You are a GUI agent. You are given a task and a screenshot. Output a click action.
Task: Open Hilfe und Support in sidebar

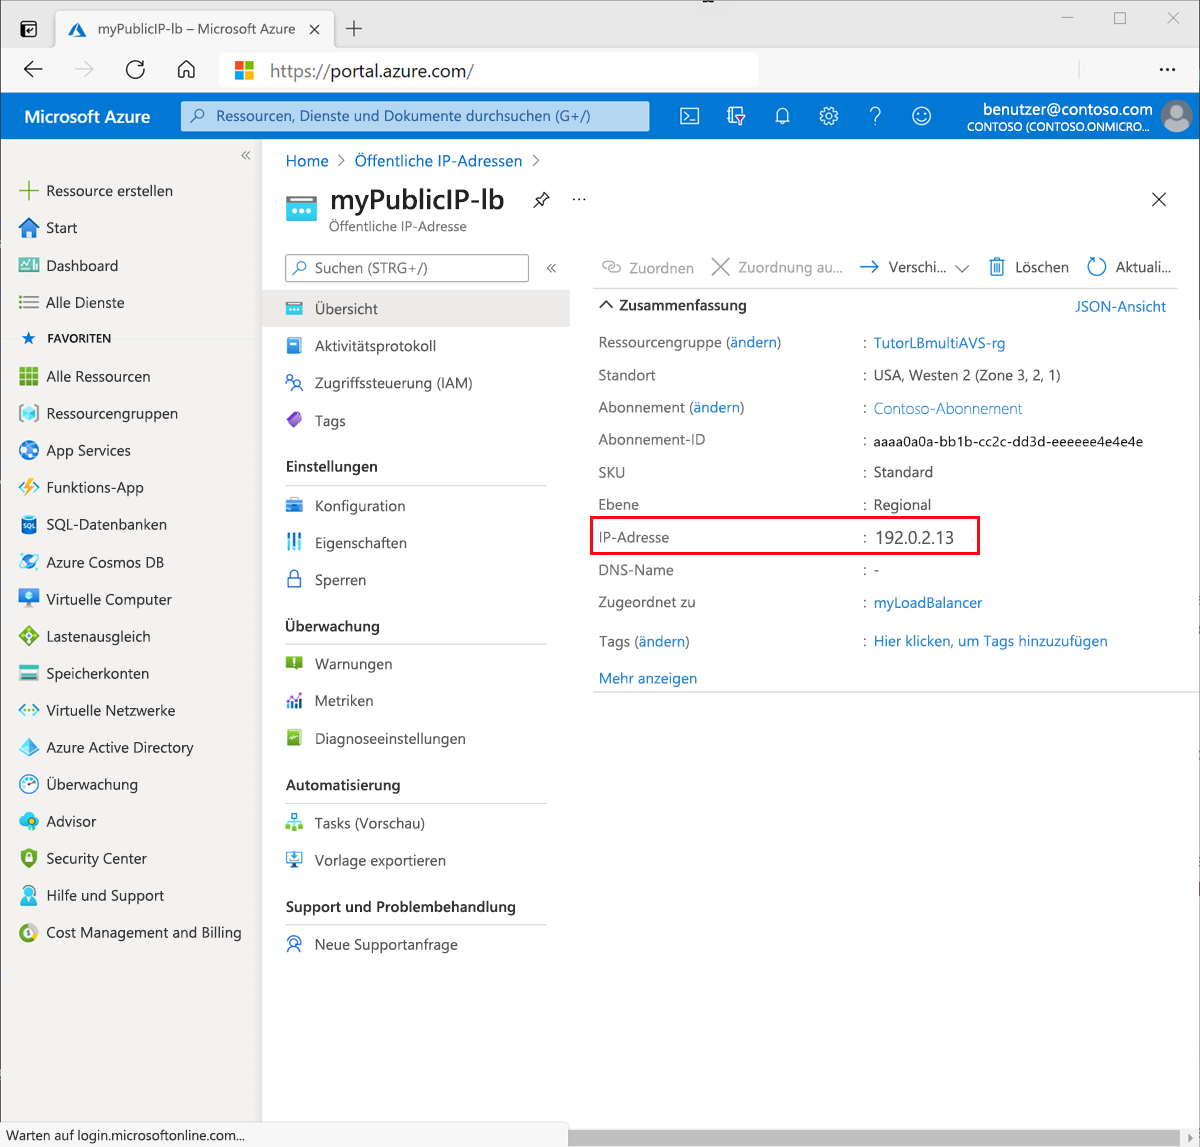click(x=91, y=895)
